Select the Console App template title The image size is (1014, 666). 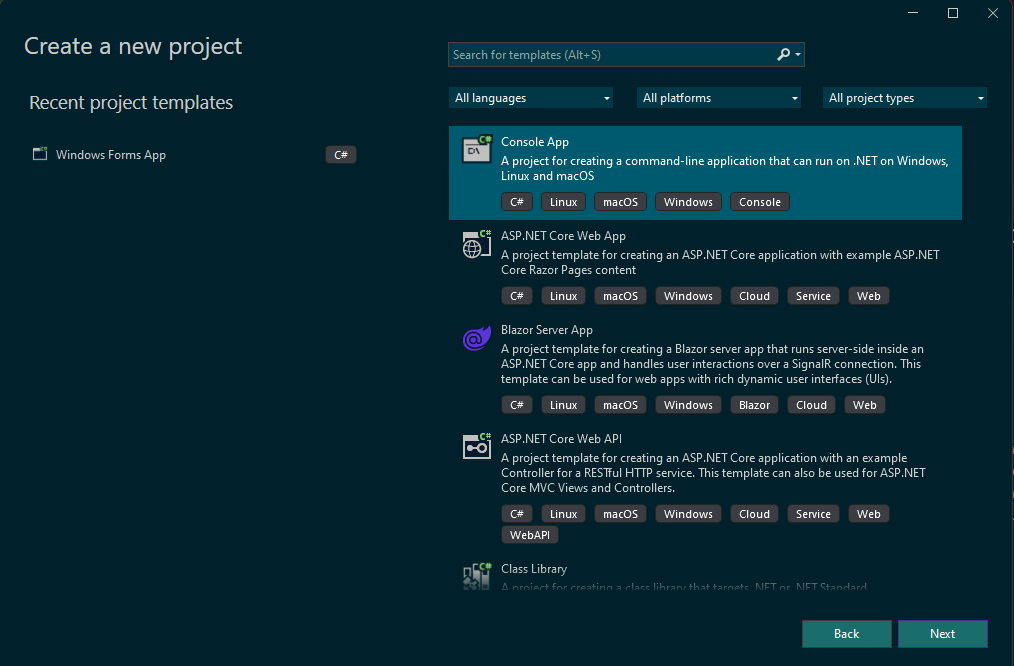click(x=535, y=142)
